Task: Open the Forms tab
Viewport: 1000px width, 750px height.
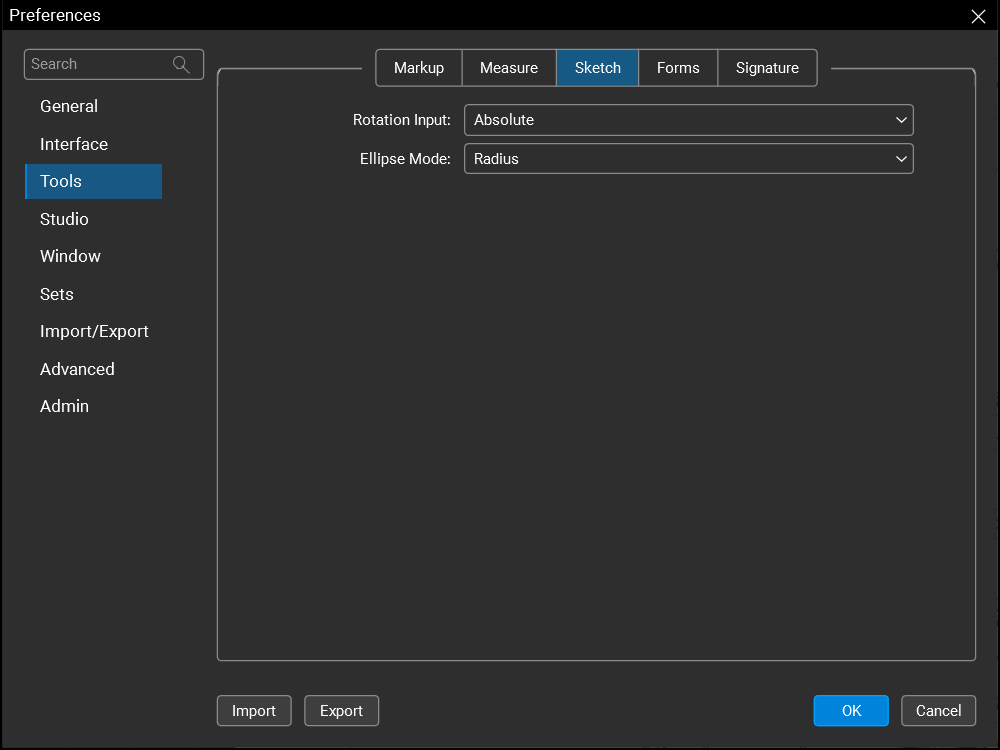Action: (677, 68)
